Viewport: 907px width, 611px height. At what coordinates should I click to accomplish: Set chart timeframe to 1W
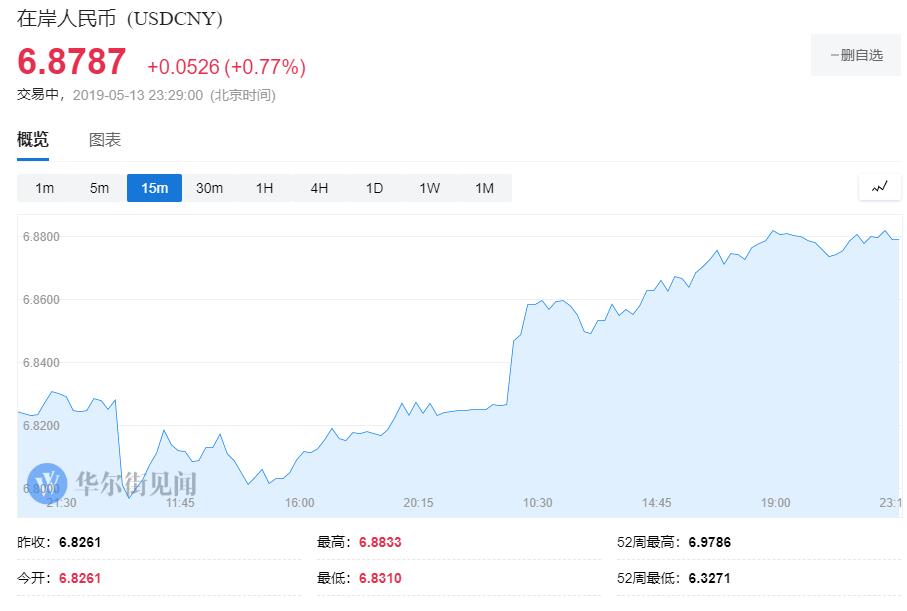click(x=429, y=188)
